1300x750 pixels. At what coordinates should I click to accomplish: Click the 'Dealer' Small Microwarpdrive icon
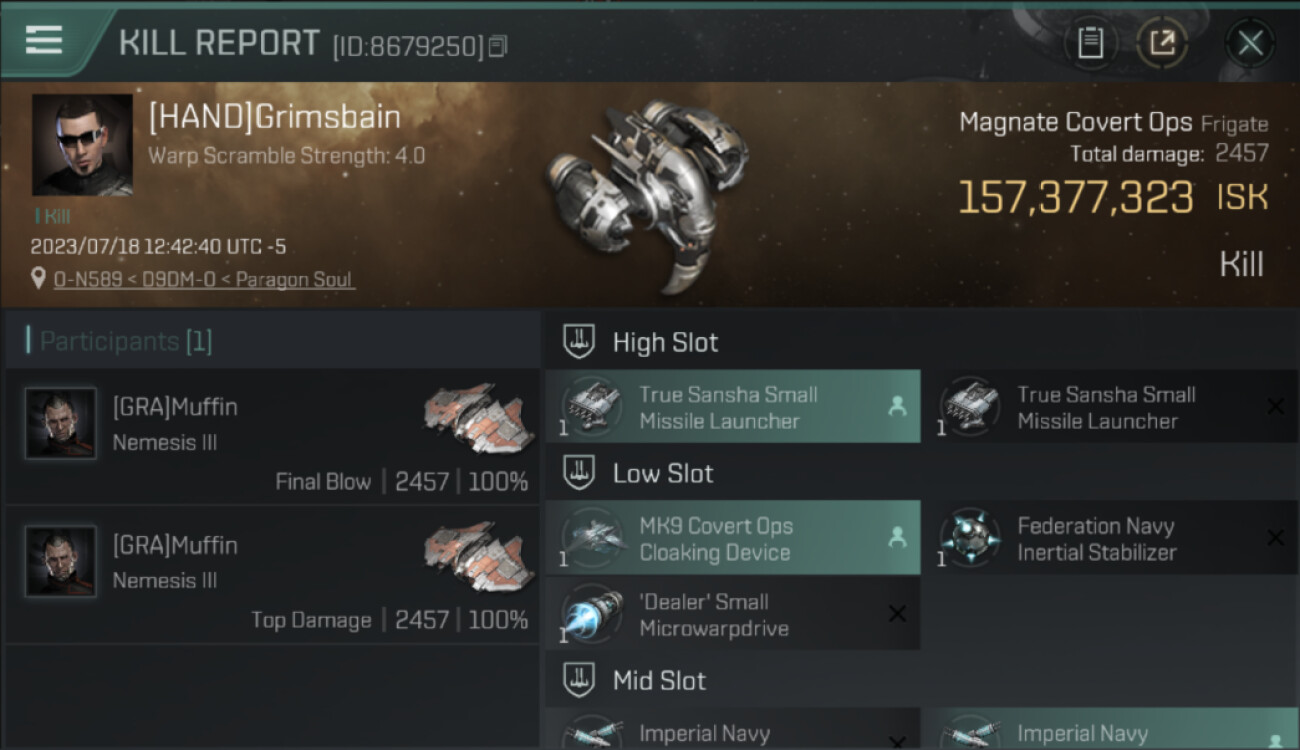coord(593,615)
